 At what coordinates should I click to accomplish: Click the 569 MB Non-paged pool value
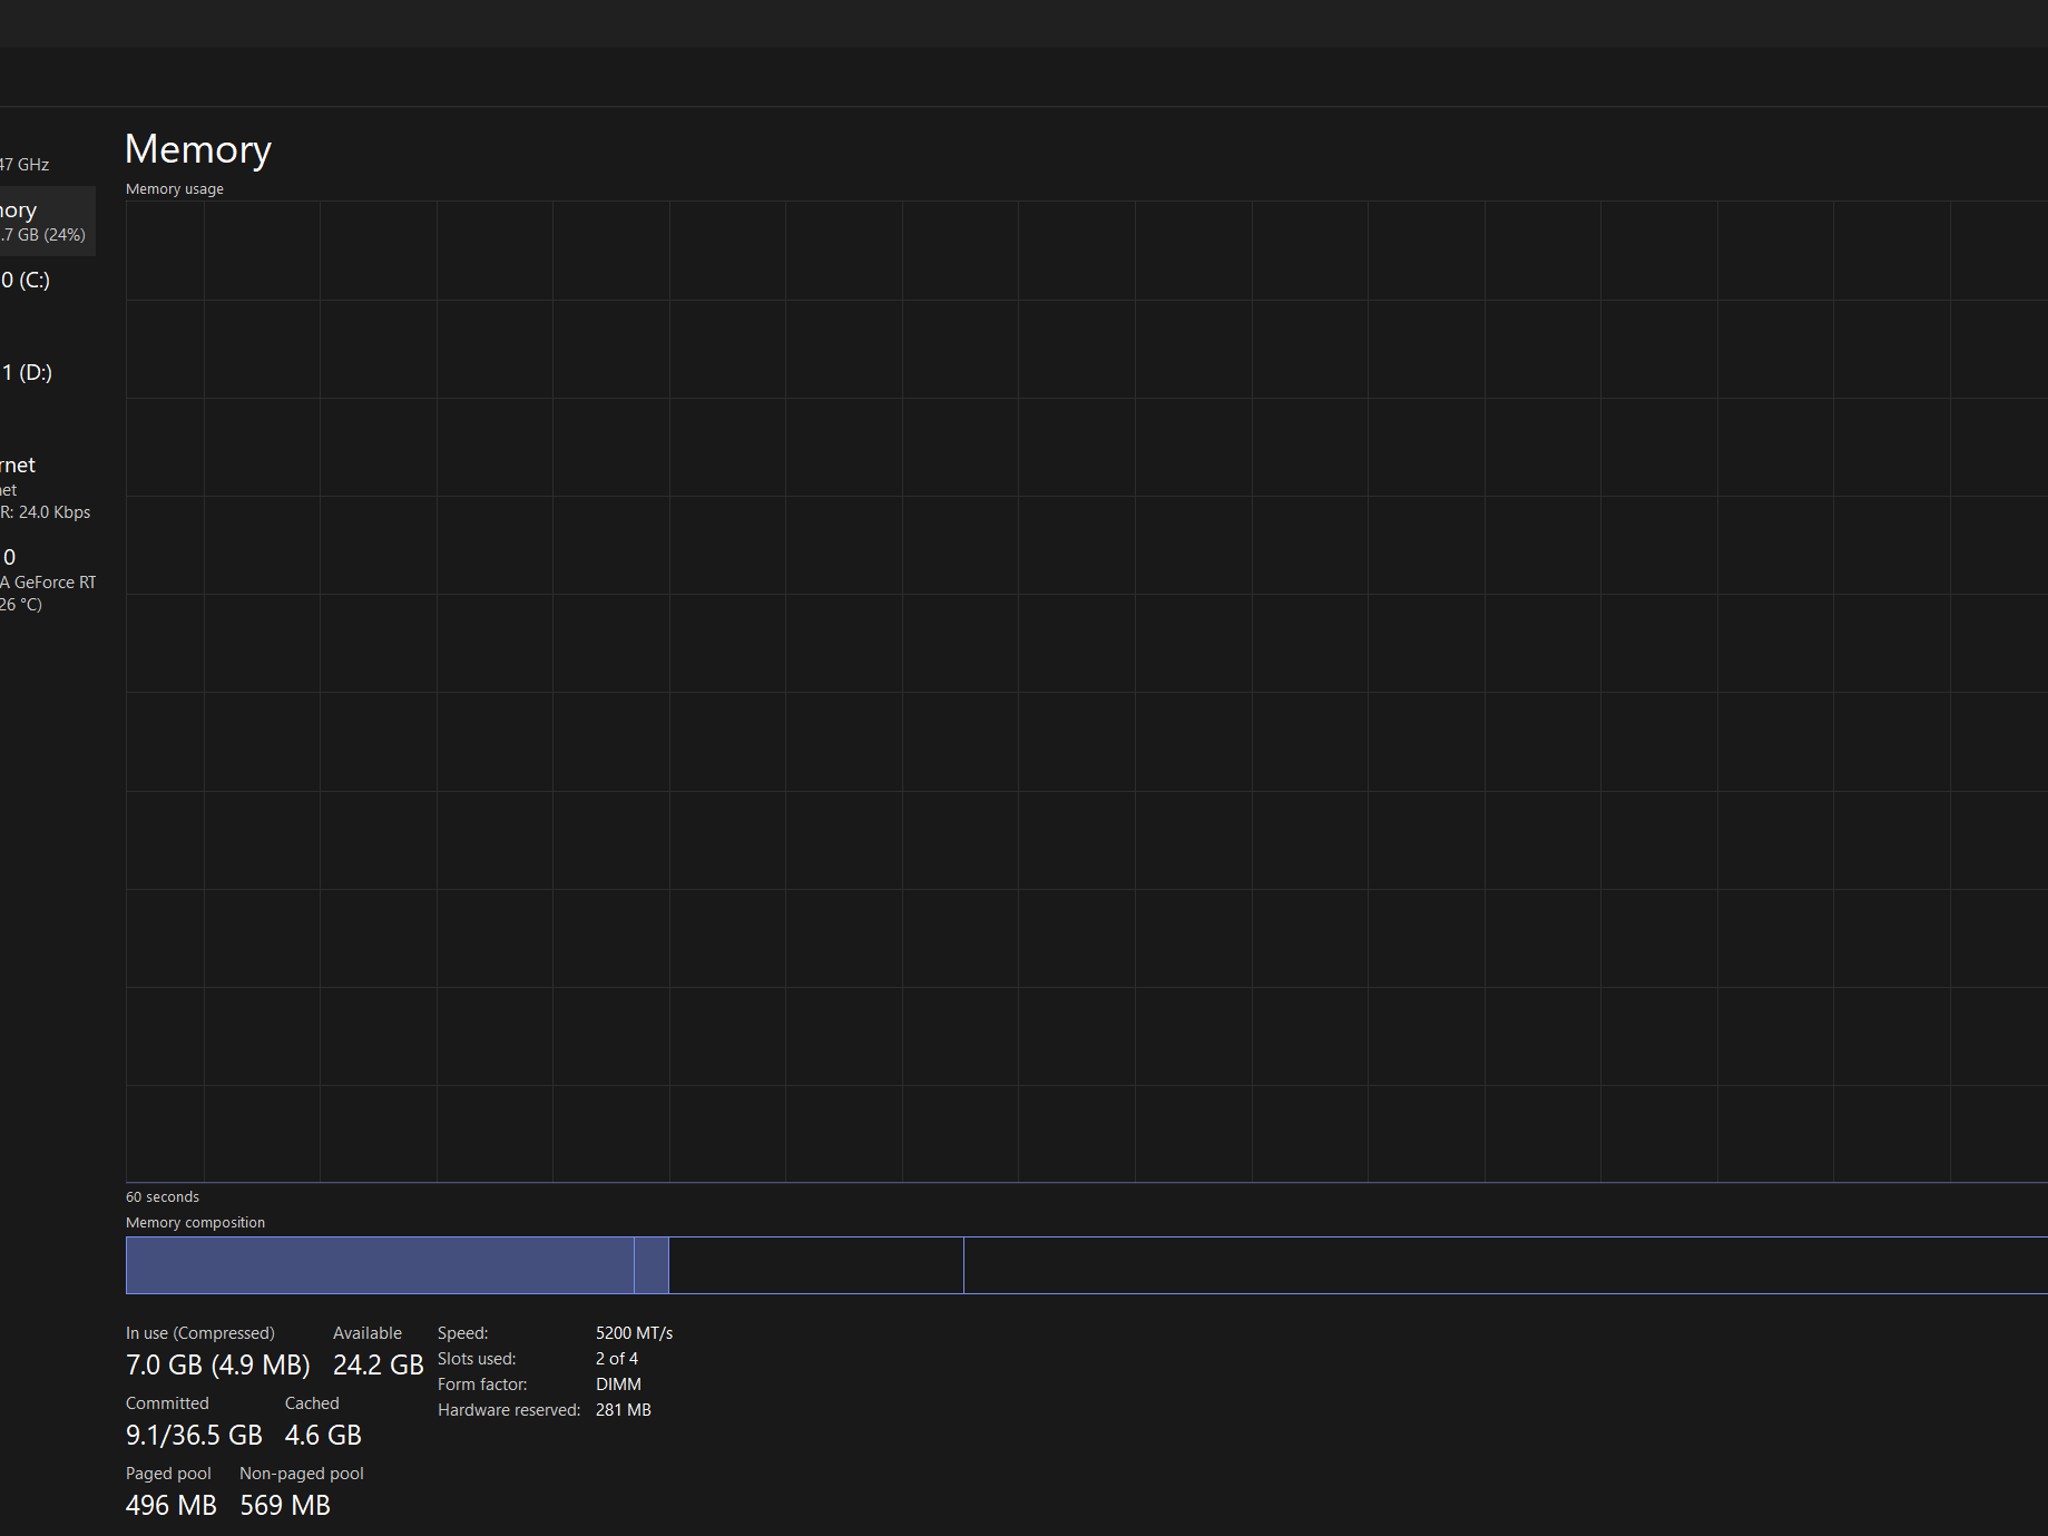284,1505
